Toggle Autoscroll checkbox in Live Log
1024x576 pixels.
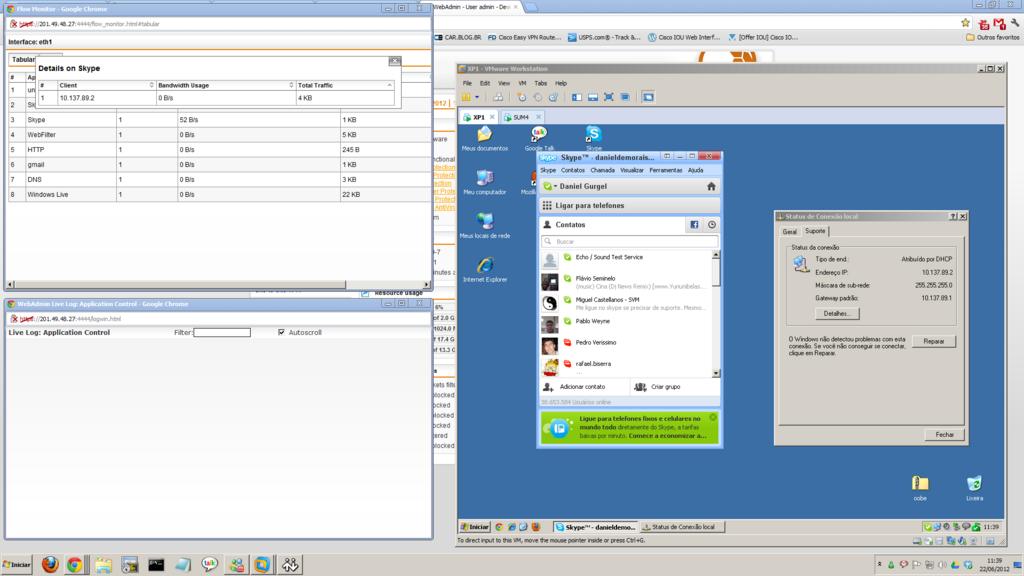281,332
